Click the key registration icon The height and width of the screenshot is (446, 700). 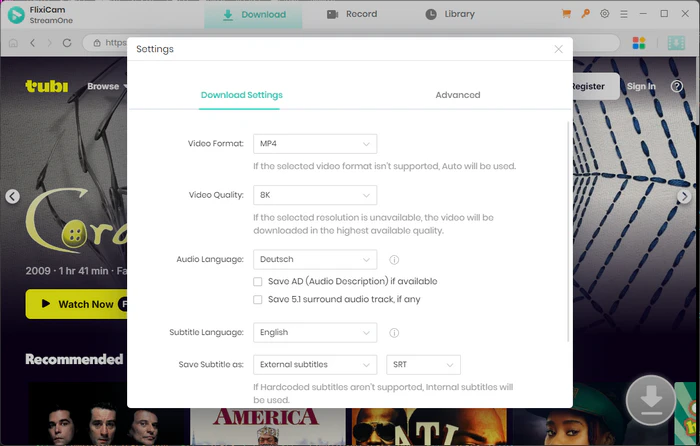point(585,14)
